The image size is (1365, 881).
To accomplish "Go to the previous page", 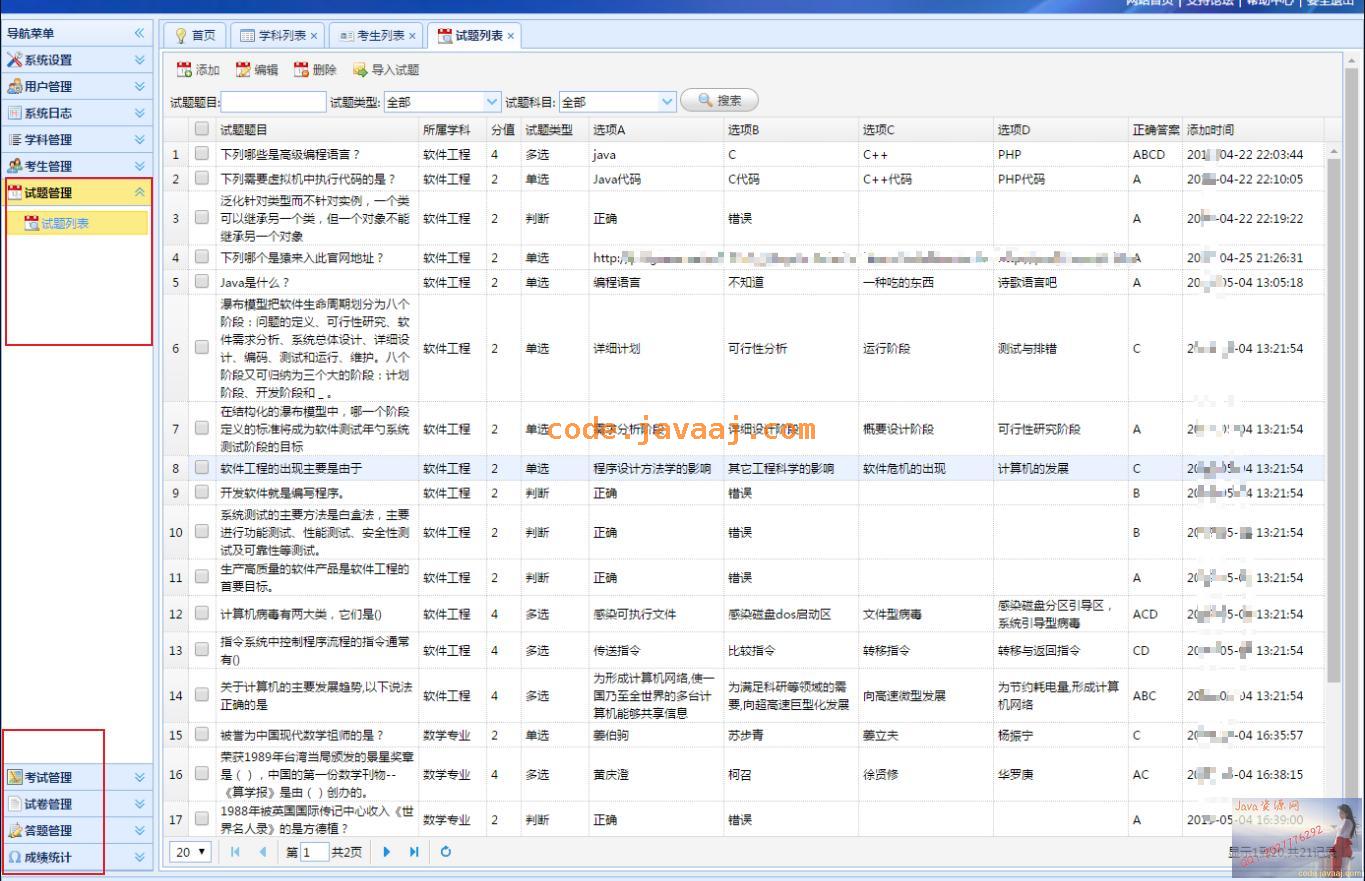I will click(263, 852).
